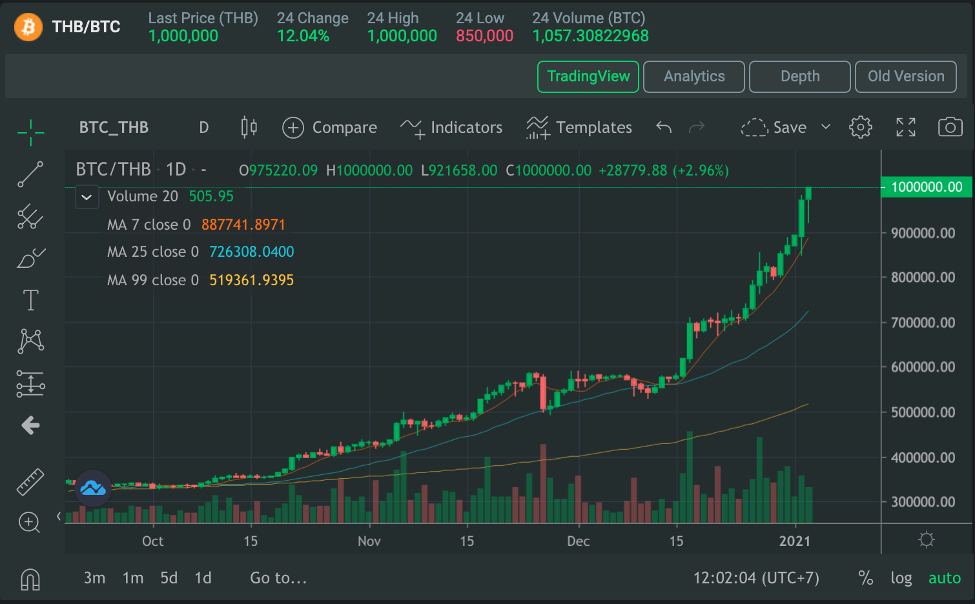Screen dimensions: 977x604
Task: Toggle auto scale for the chart
Action: coord(944,578)
